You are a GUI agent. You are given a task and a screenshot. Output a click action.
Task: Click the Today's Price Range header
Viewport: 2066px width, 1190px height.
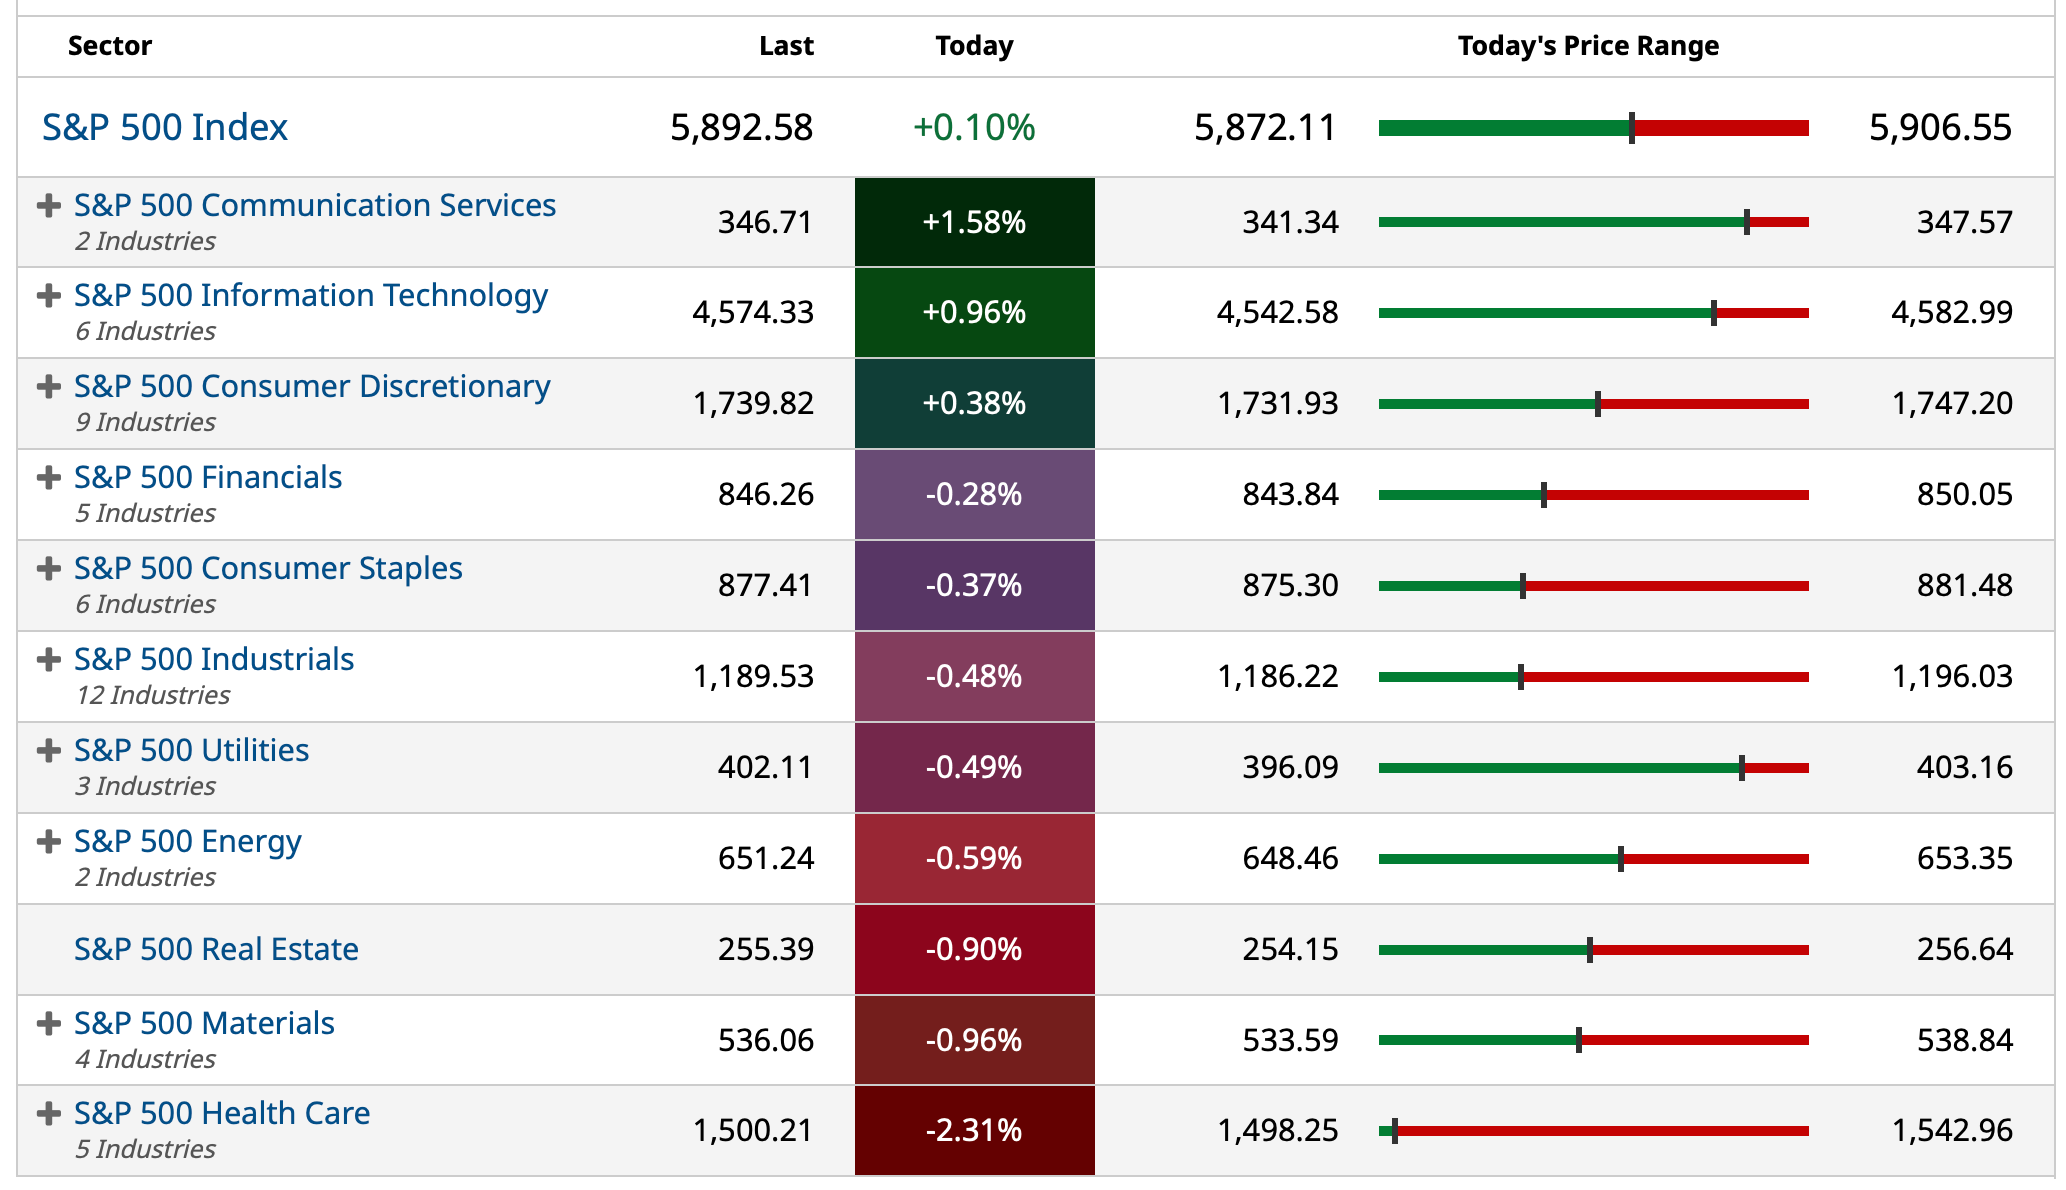coord(1588,46)
